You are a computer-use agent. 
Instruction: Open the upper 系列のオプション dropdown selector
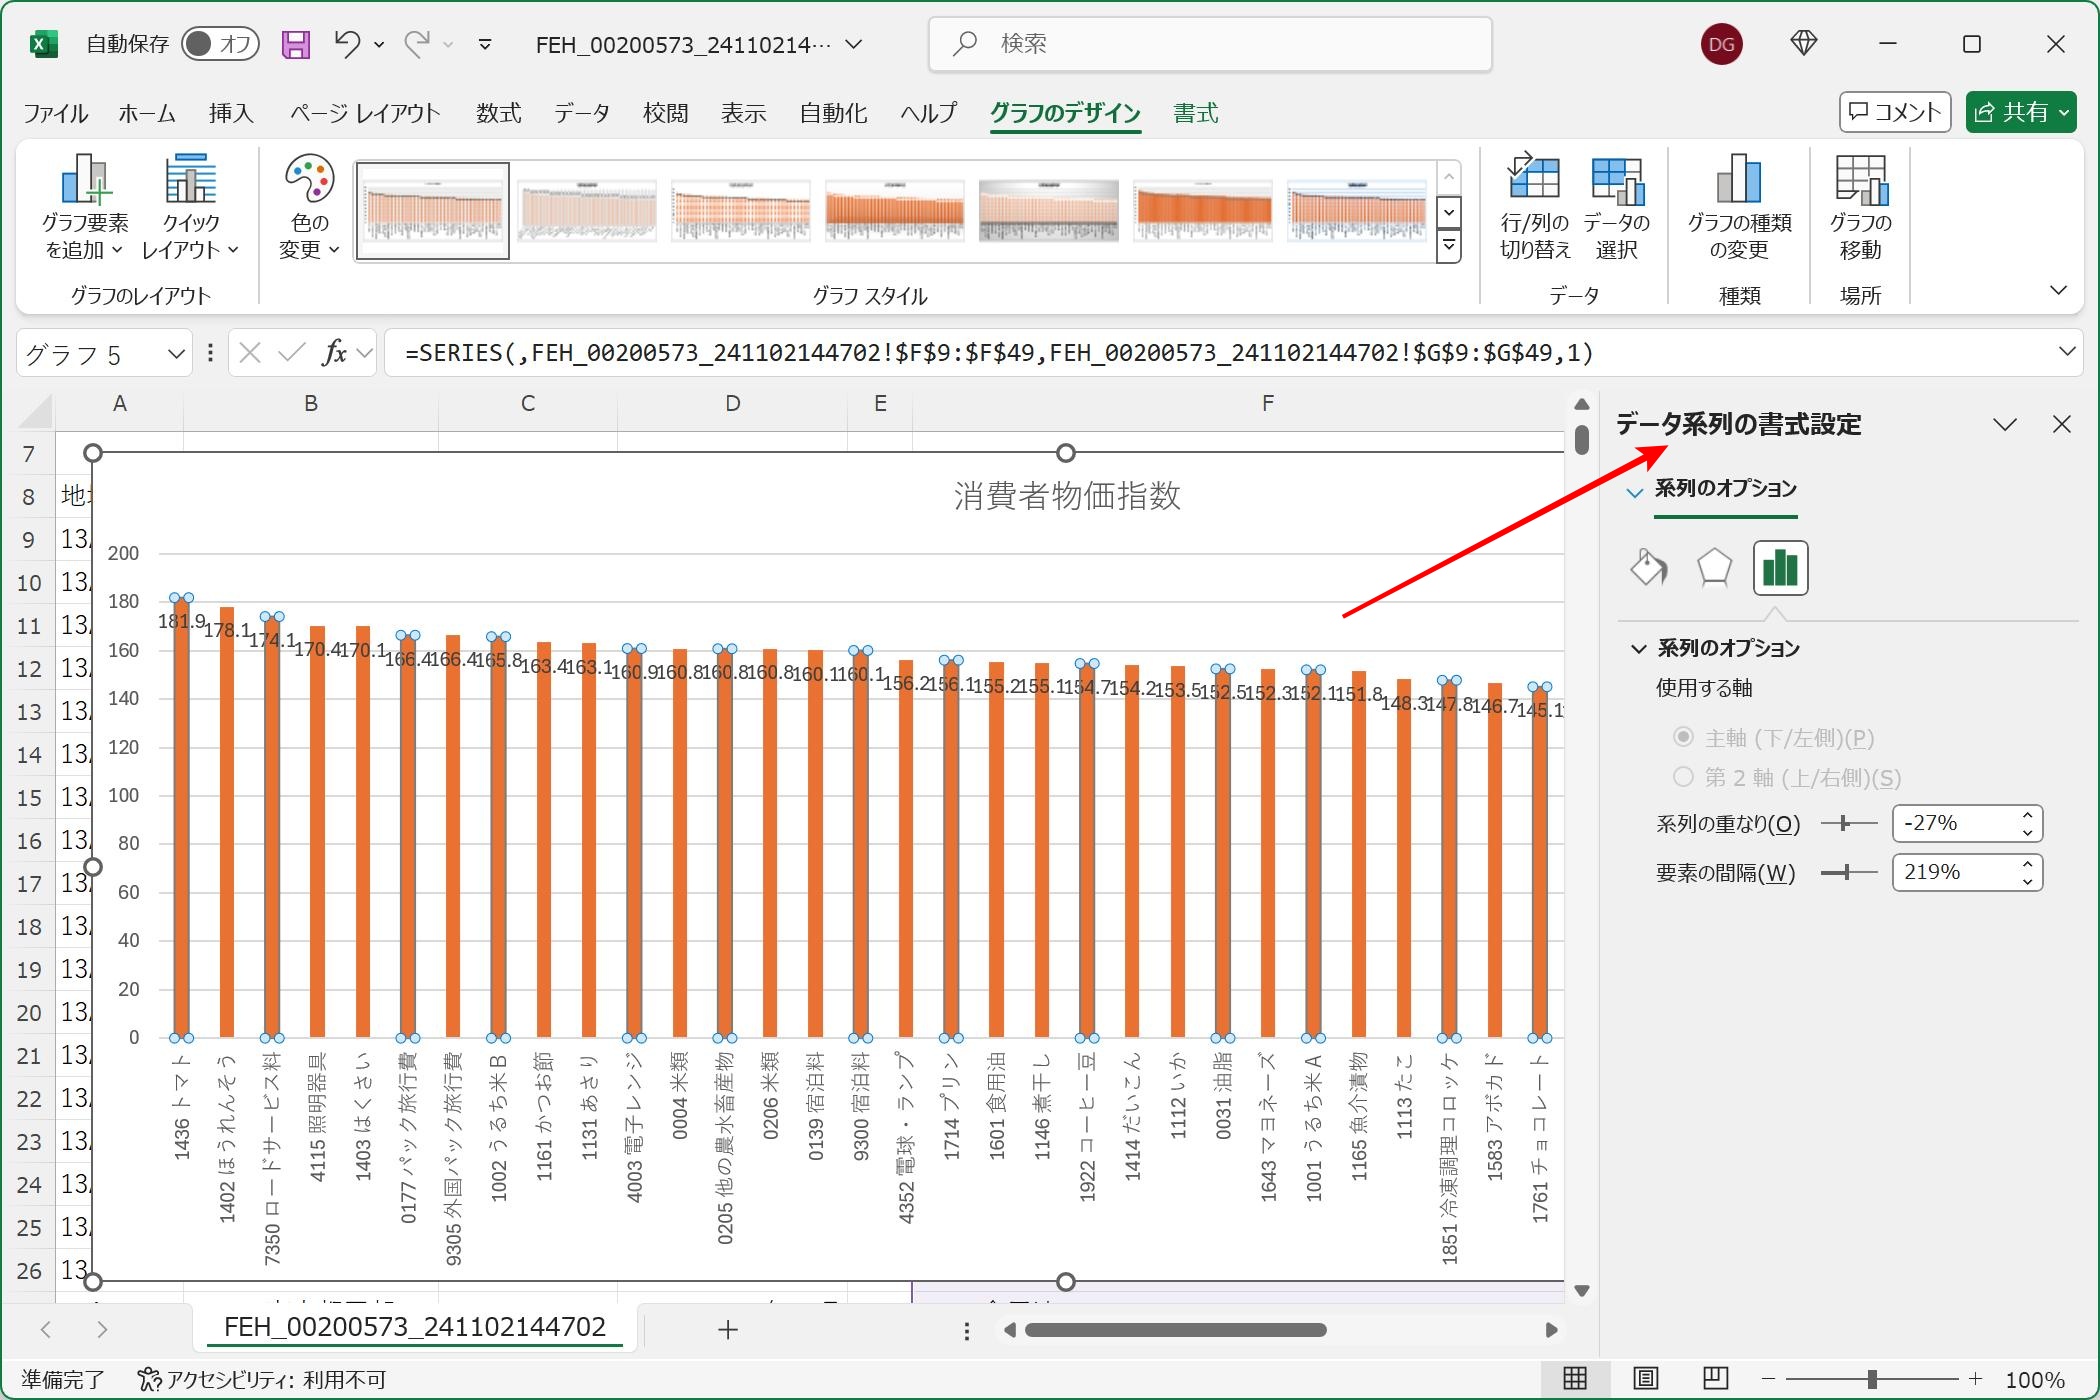click(x=1635, y=491)
